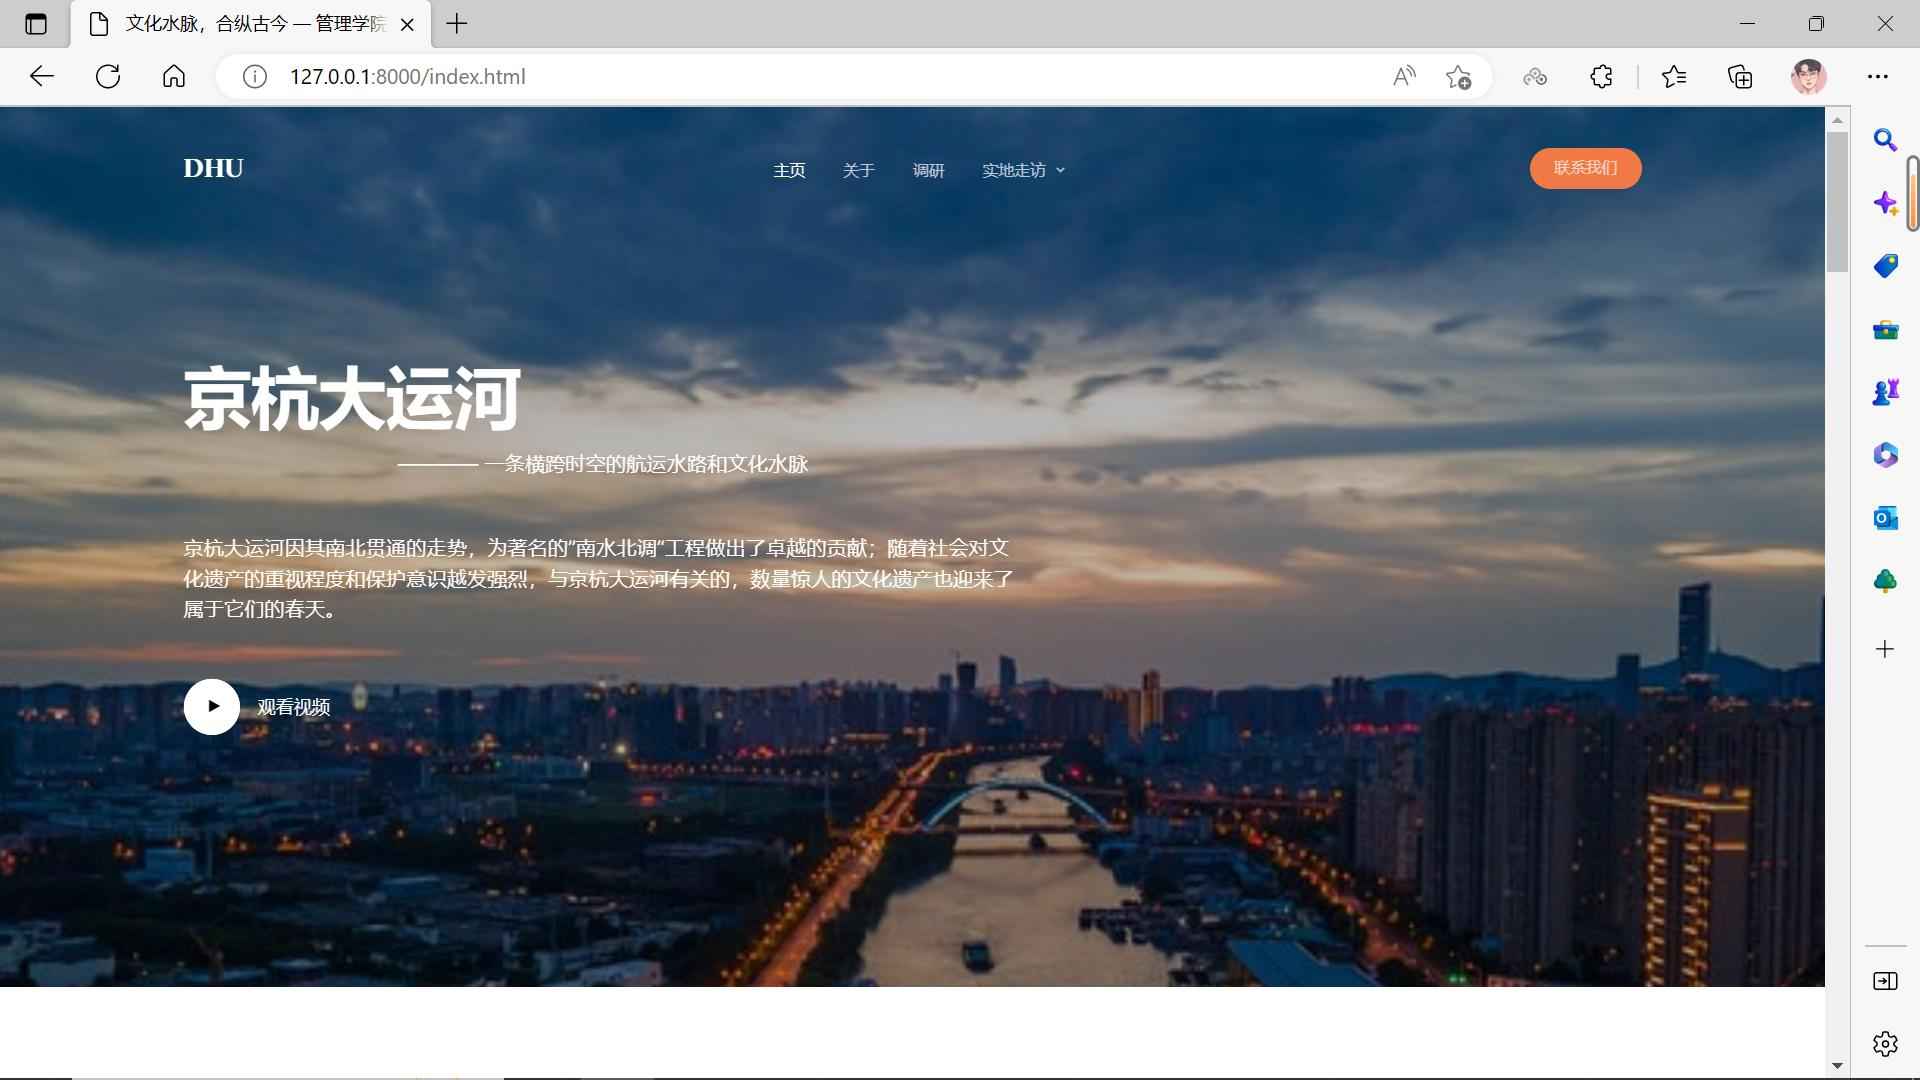Image resolution: width=1920 pixels, height=1080 pixels.
Task: Open the Games chess sidebar icon
Action: 1885,392
